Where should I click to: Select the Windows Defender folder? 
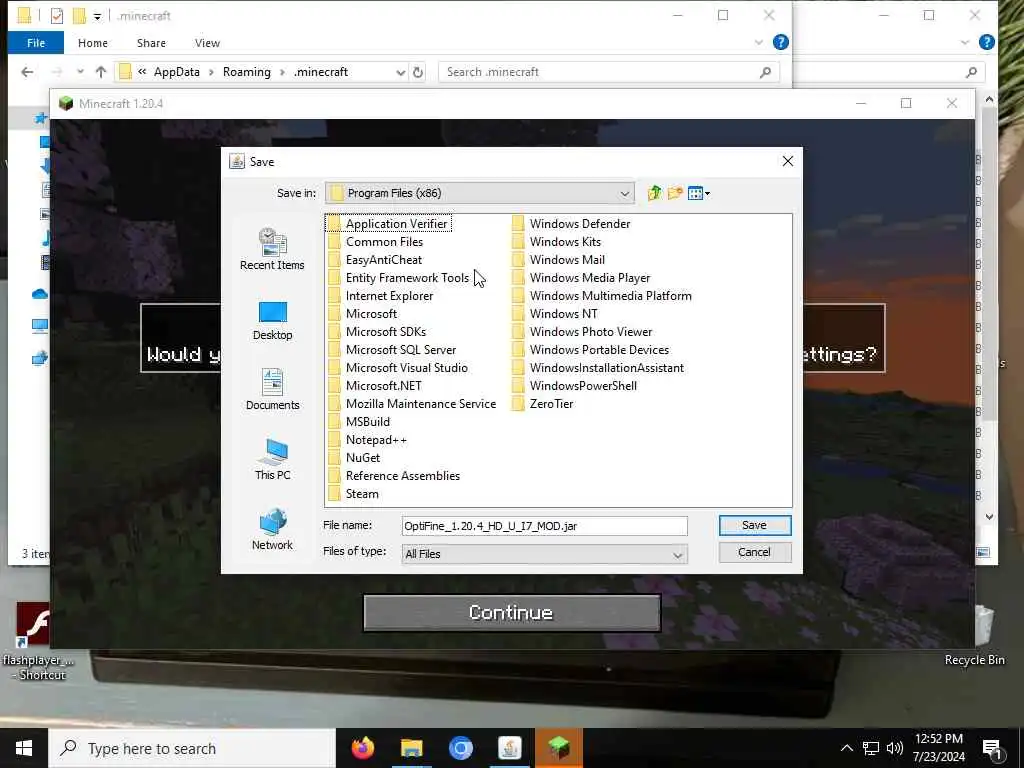(x=571, y=223)
